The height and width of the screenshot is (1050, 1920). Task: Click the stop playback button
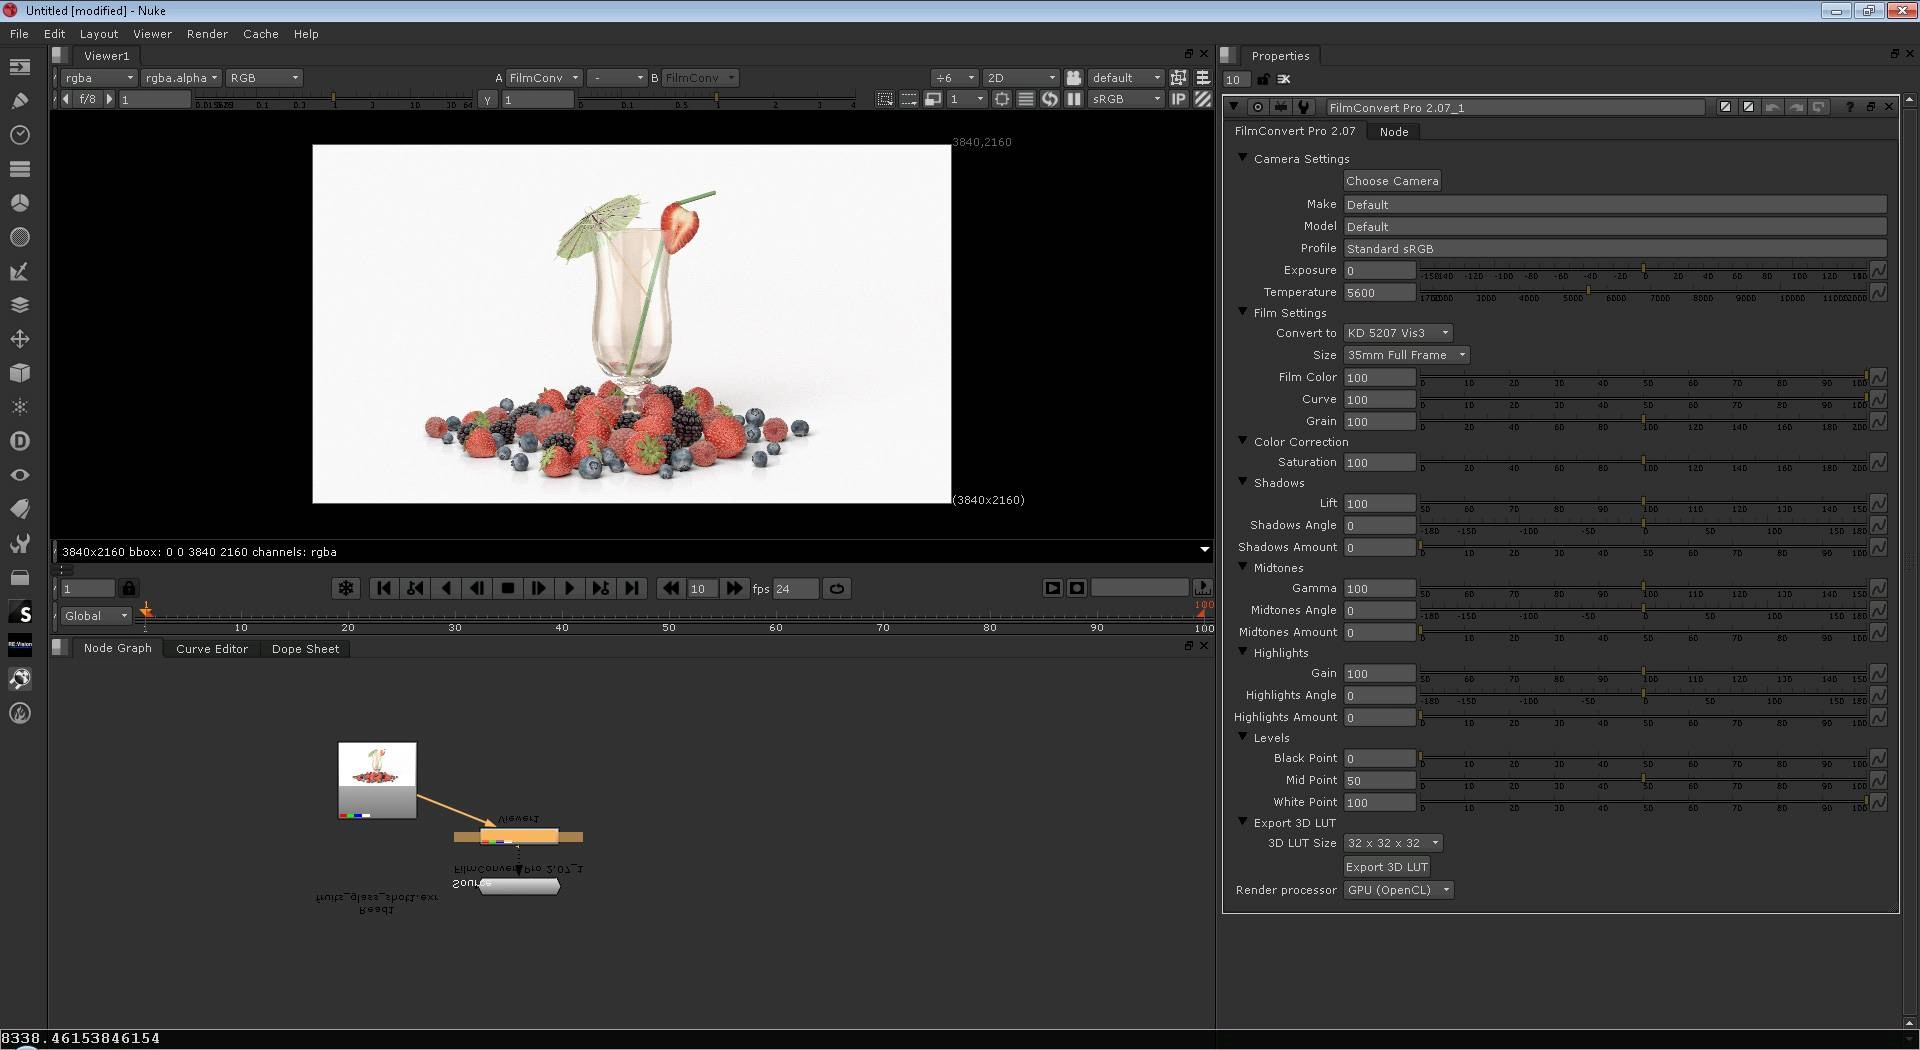508,588
